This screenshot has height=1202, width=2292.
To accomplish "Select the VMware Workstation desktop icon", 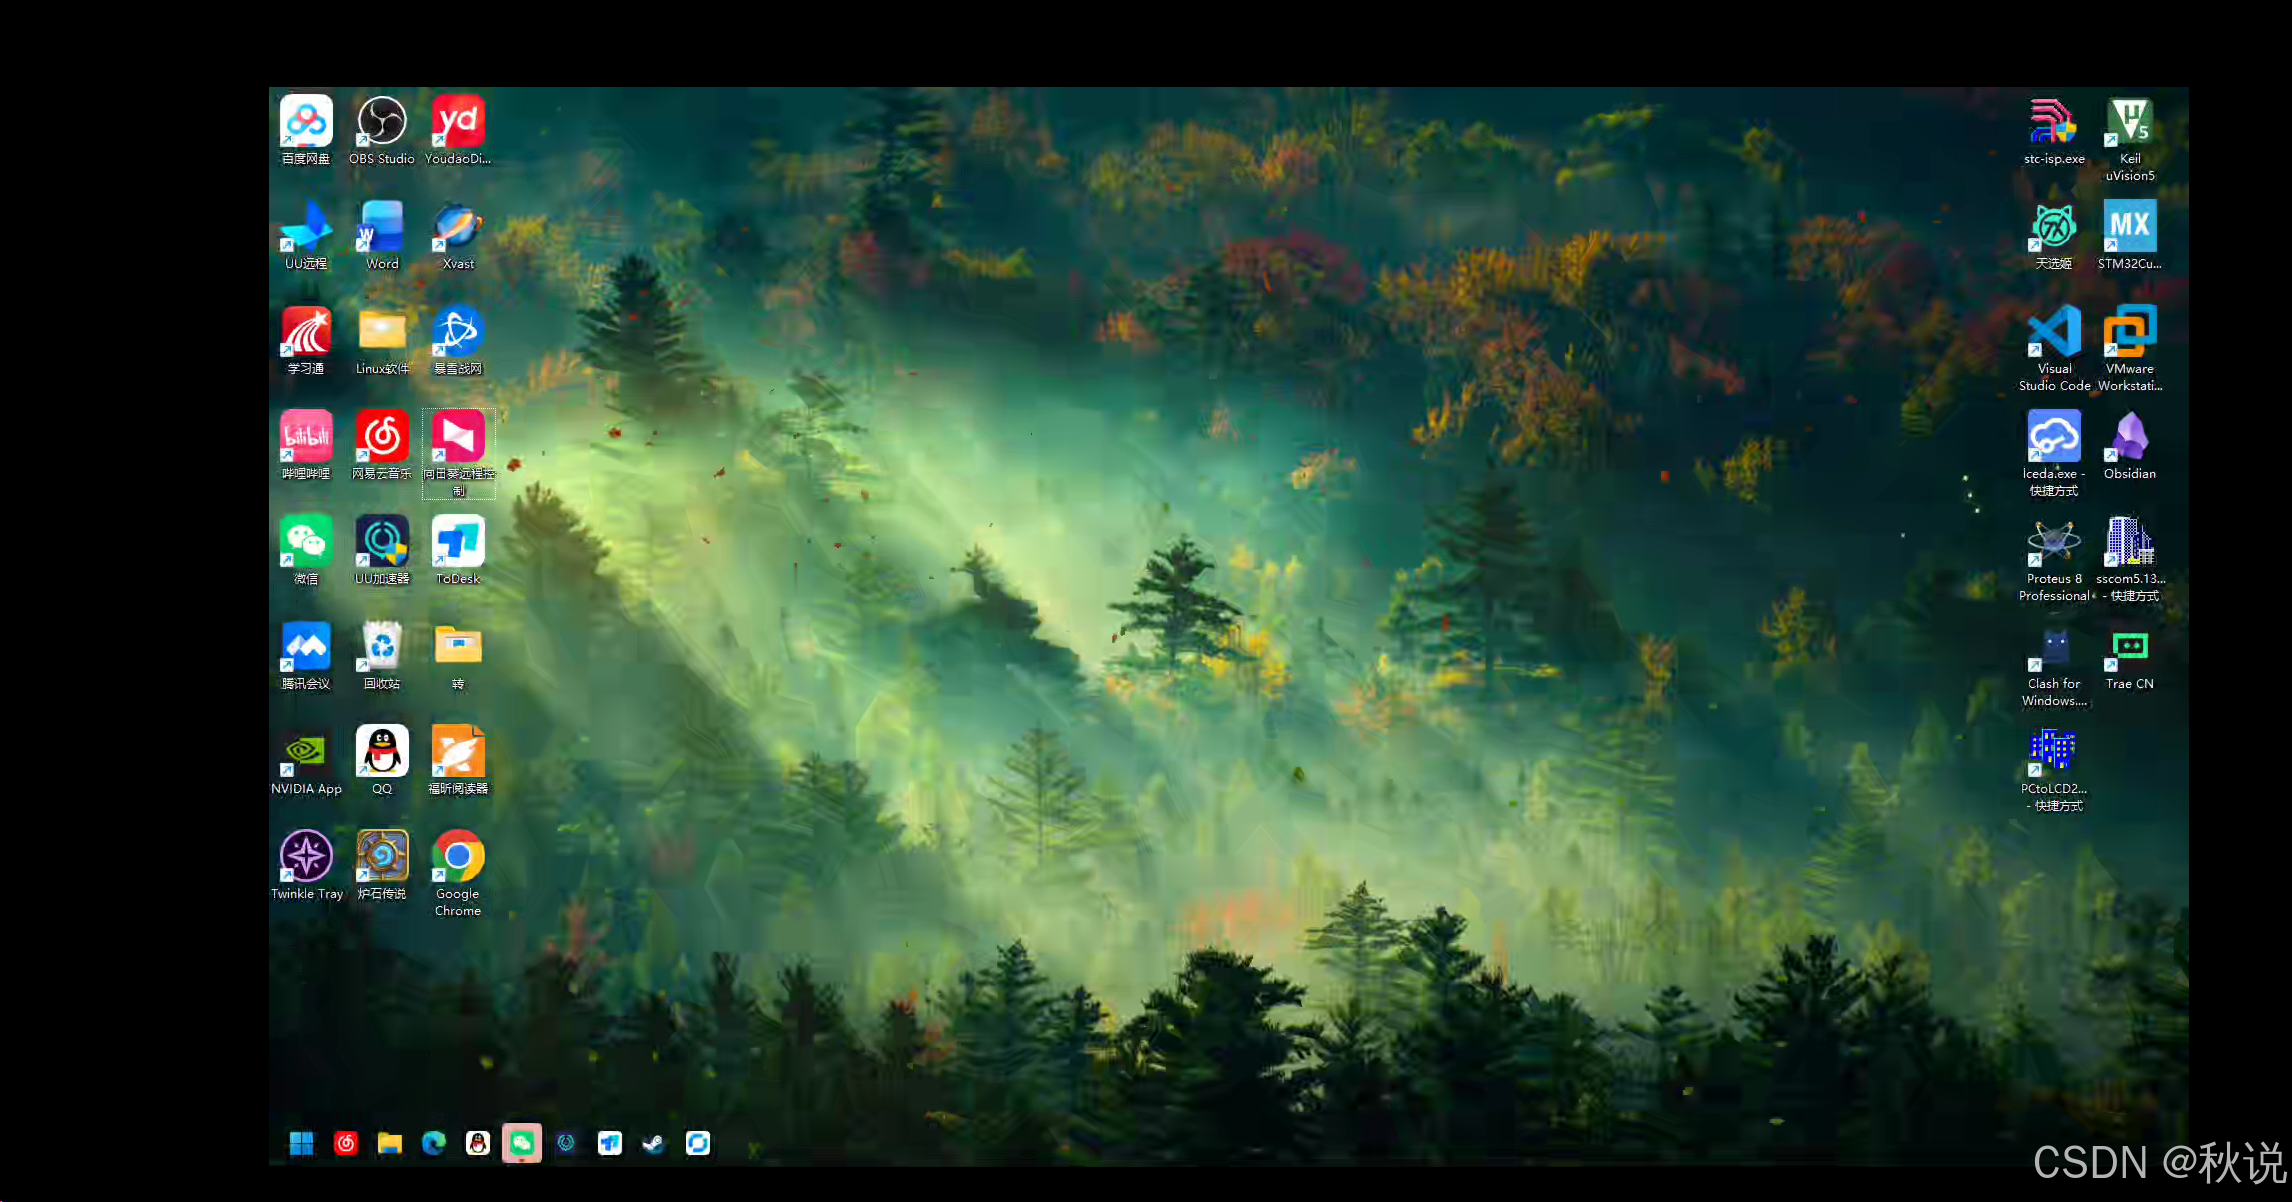I will click(2130, 332).
